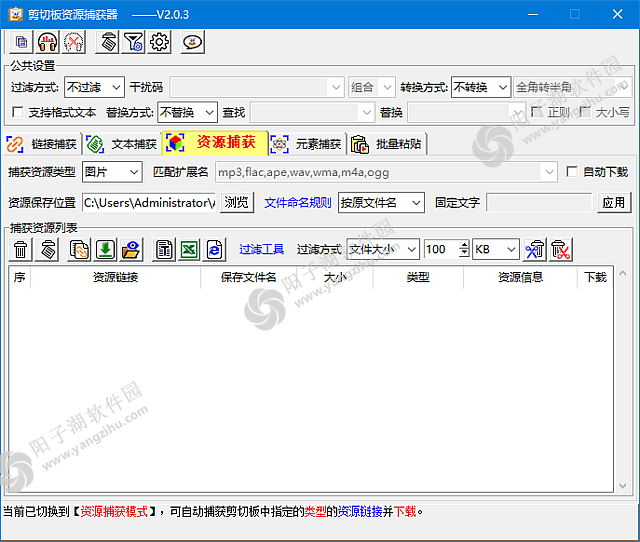Switch to 文本捕获 tab
The width and height of the screenshot is (640, 542).
click(x=122, y=144)
